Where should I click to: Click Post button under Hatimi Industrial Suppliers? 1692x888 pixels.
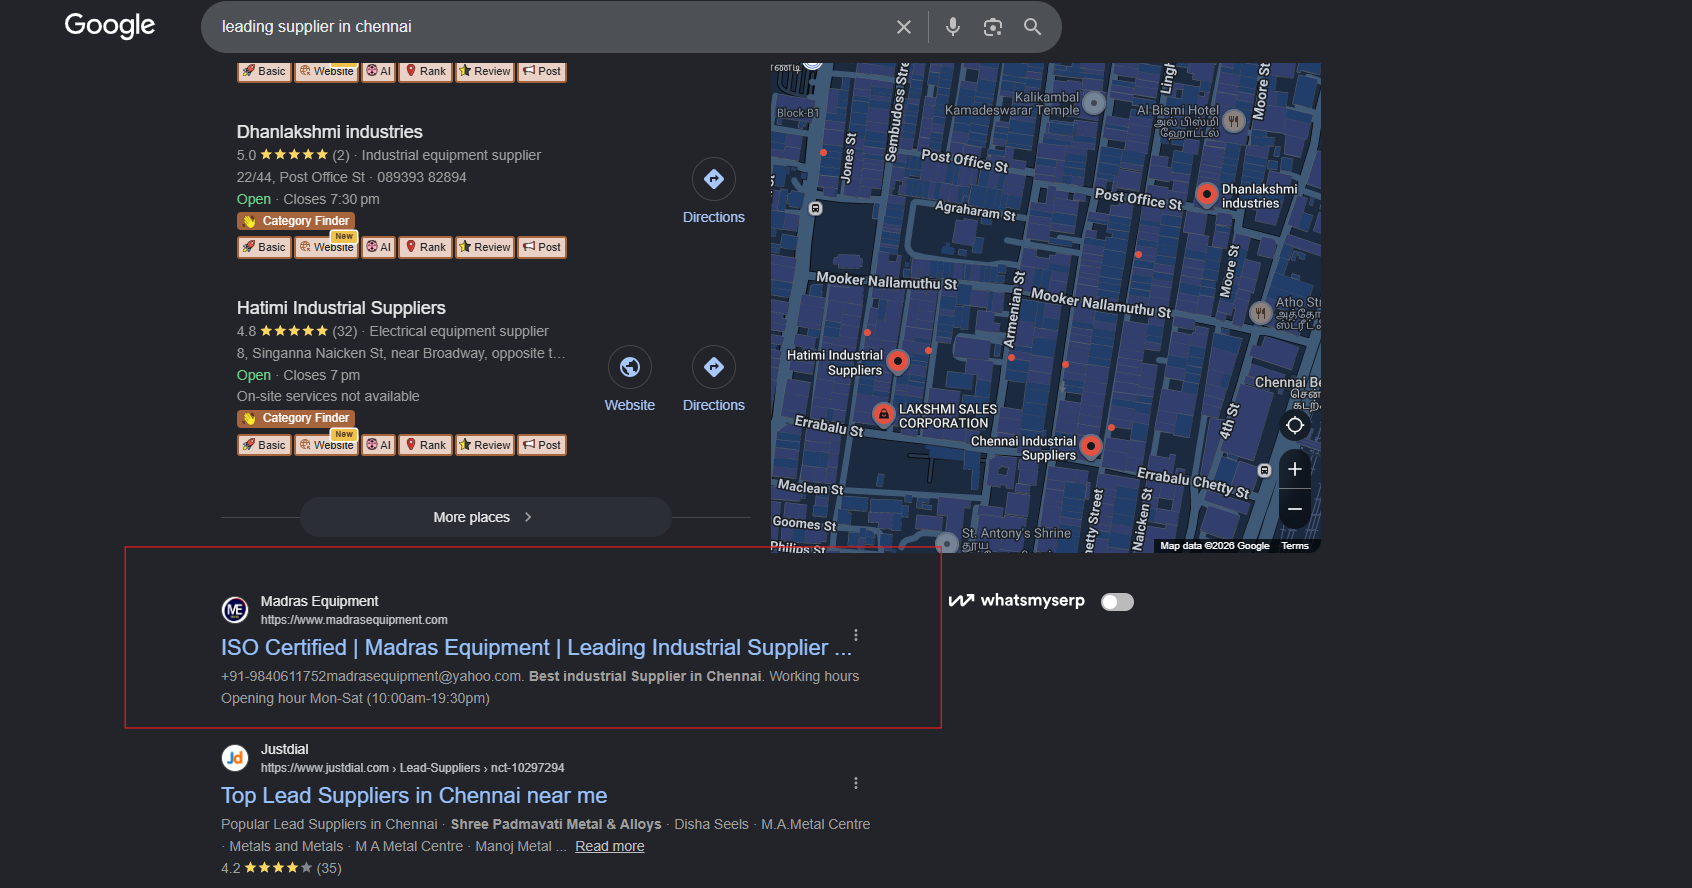pos(542,445)
